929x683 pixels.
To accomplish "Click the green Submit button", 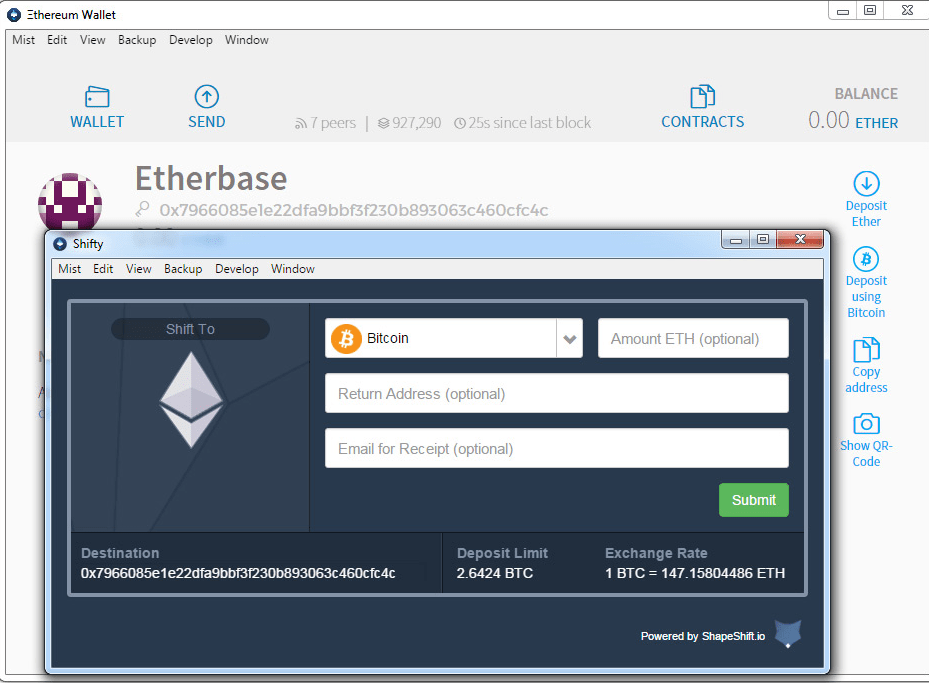I will [x=754, y=500].
